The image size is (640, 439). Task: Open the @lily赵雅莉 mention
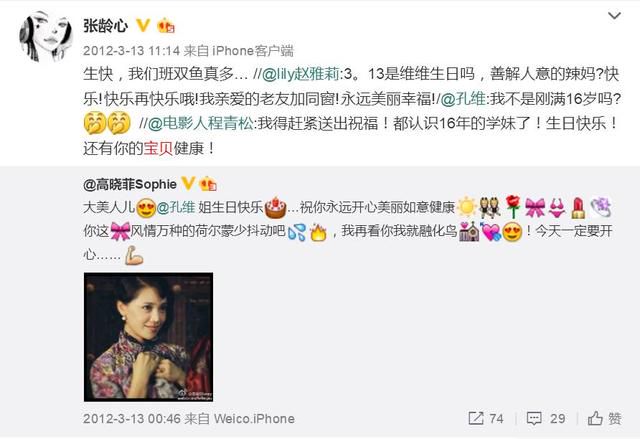[x=300, y=74]
